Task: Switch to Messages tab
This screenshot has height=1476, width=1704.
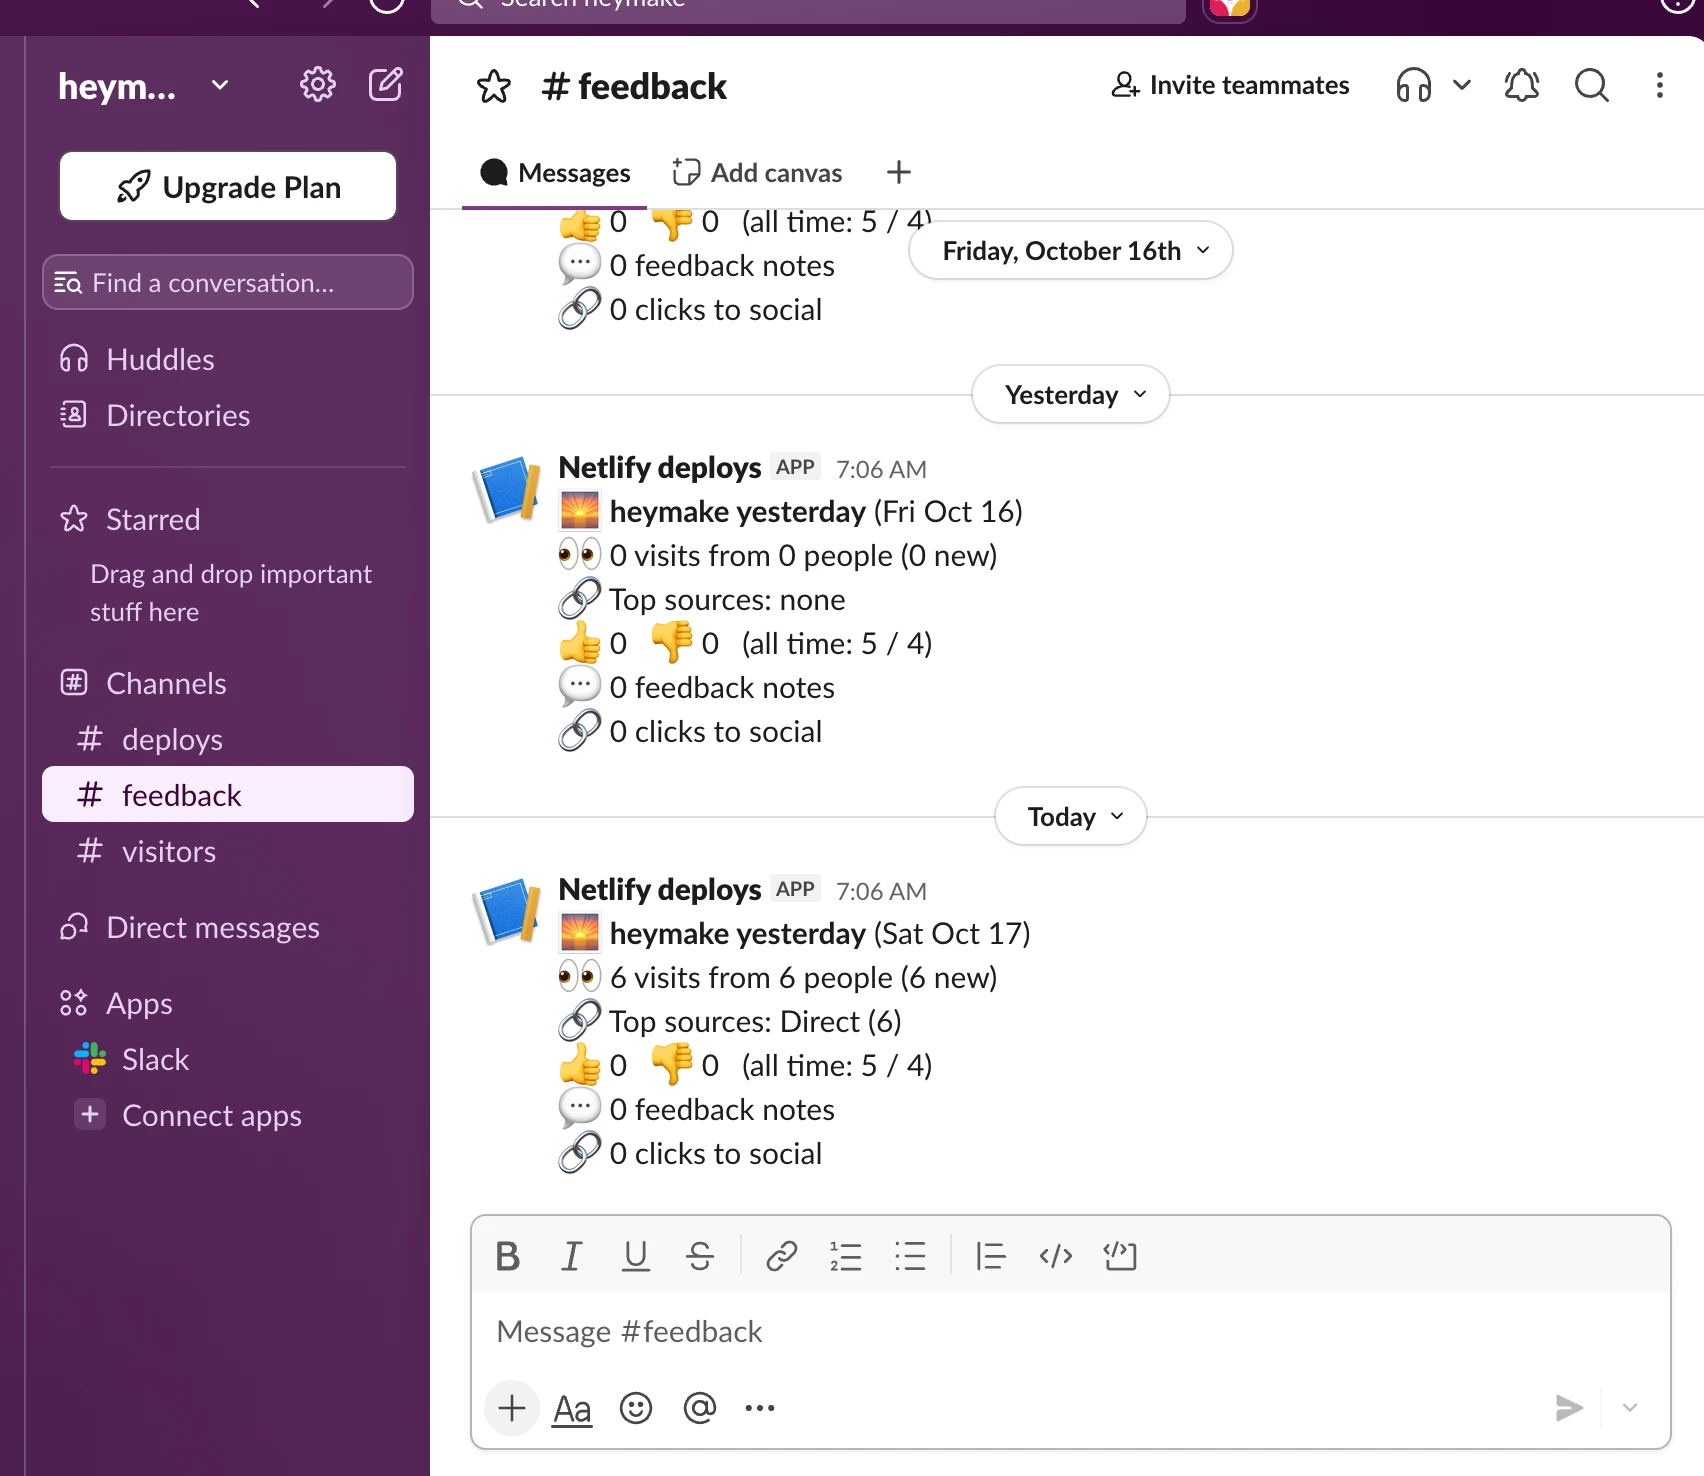Action: click(555, 173)
